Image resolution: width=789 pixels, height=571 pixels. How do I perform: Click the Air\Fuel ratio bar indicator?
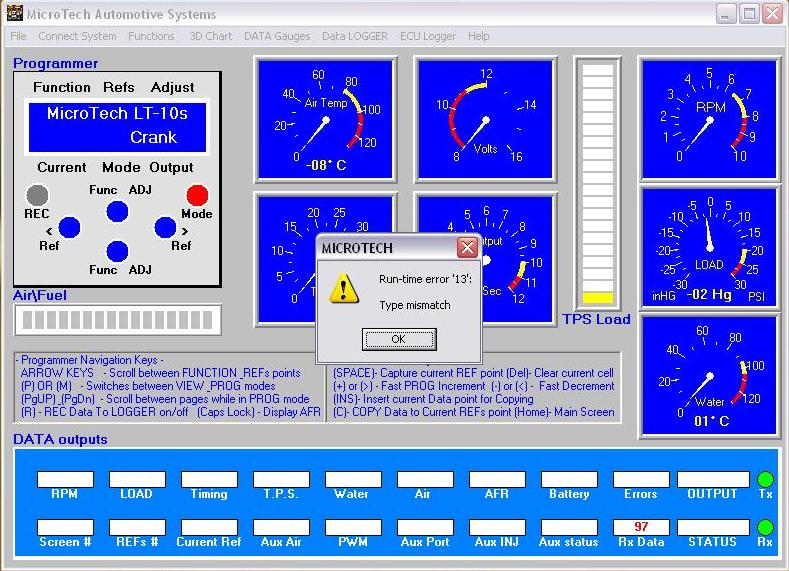(117, 320)
